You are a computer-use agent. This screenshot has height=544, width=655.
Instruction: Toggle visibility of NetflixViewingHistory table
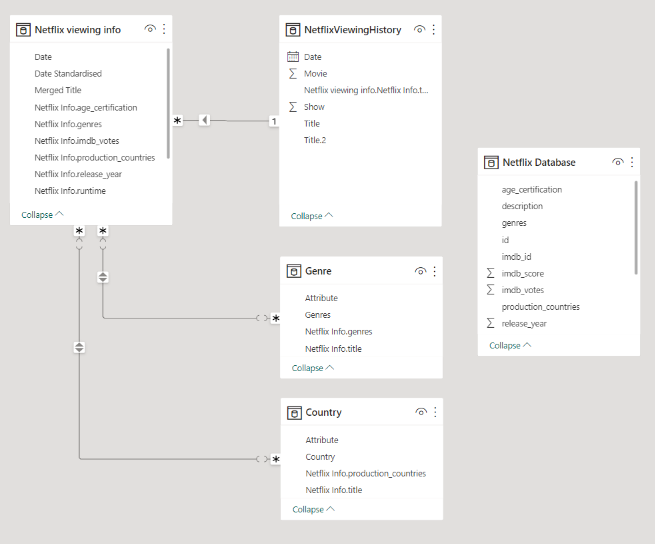click(420, 30)
